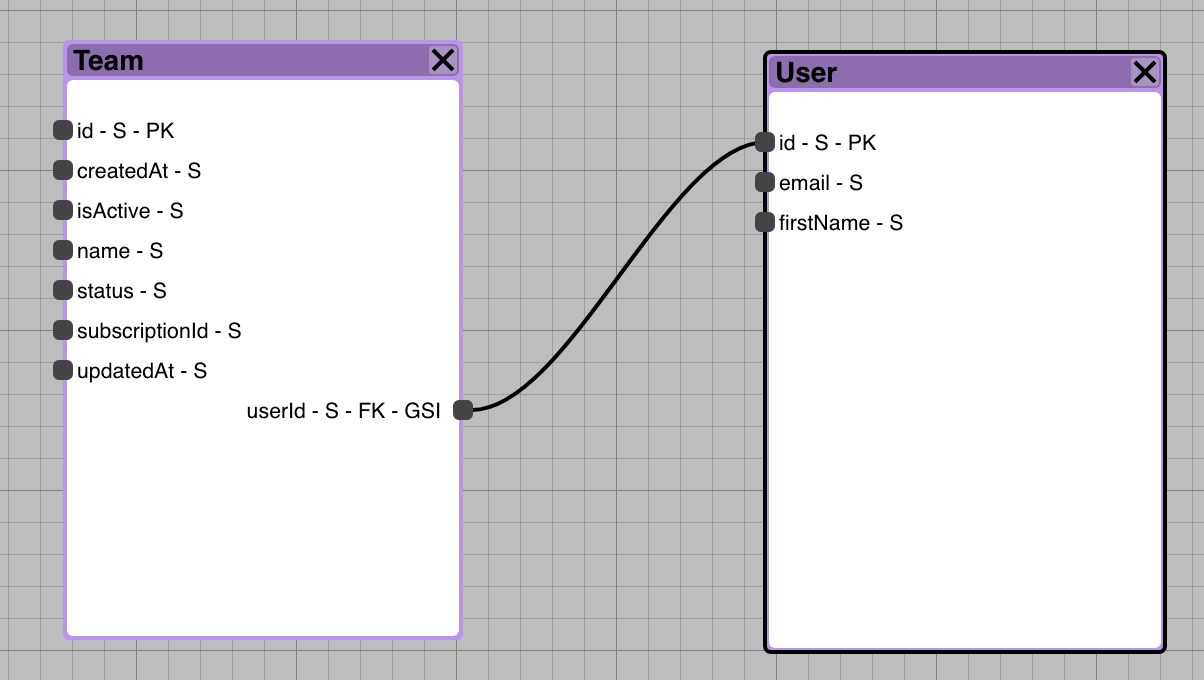Click the 'subscriptionId - S' field text
This screenshot has height=680, width=1204.
(x=159, y=331)
